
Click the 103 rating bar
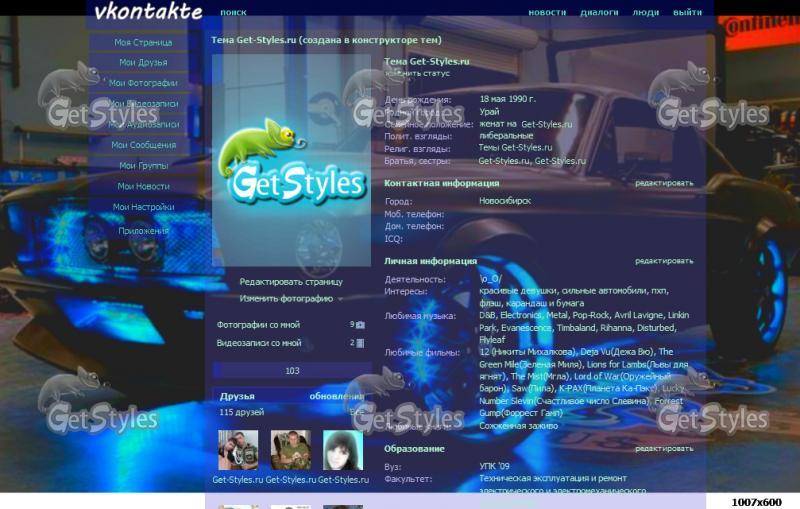tap(292, 371)
